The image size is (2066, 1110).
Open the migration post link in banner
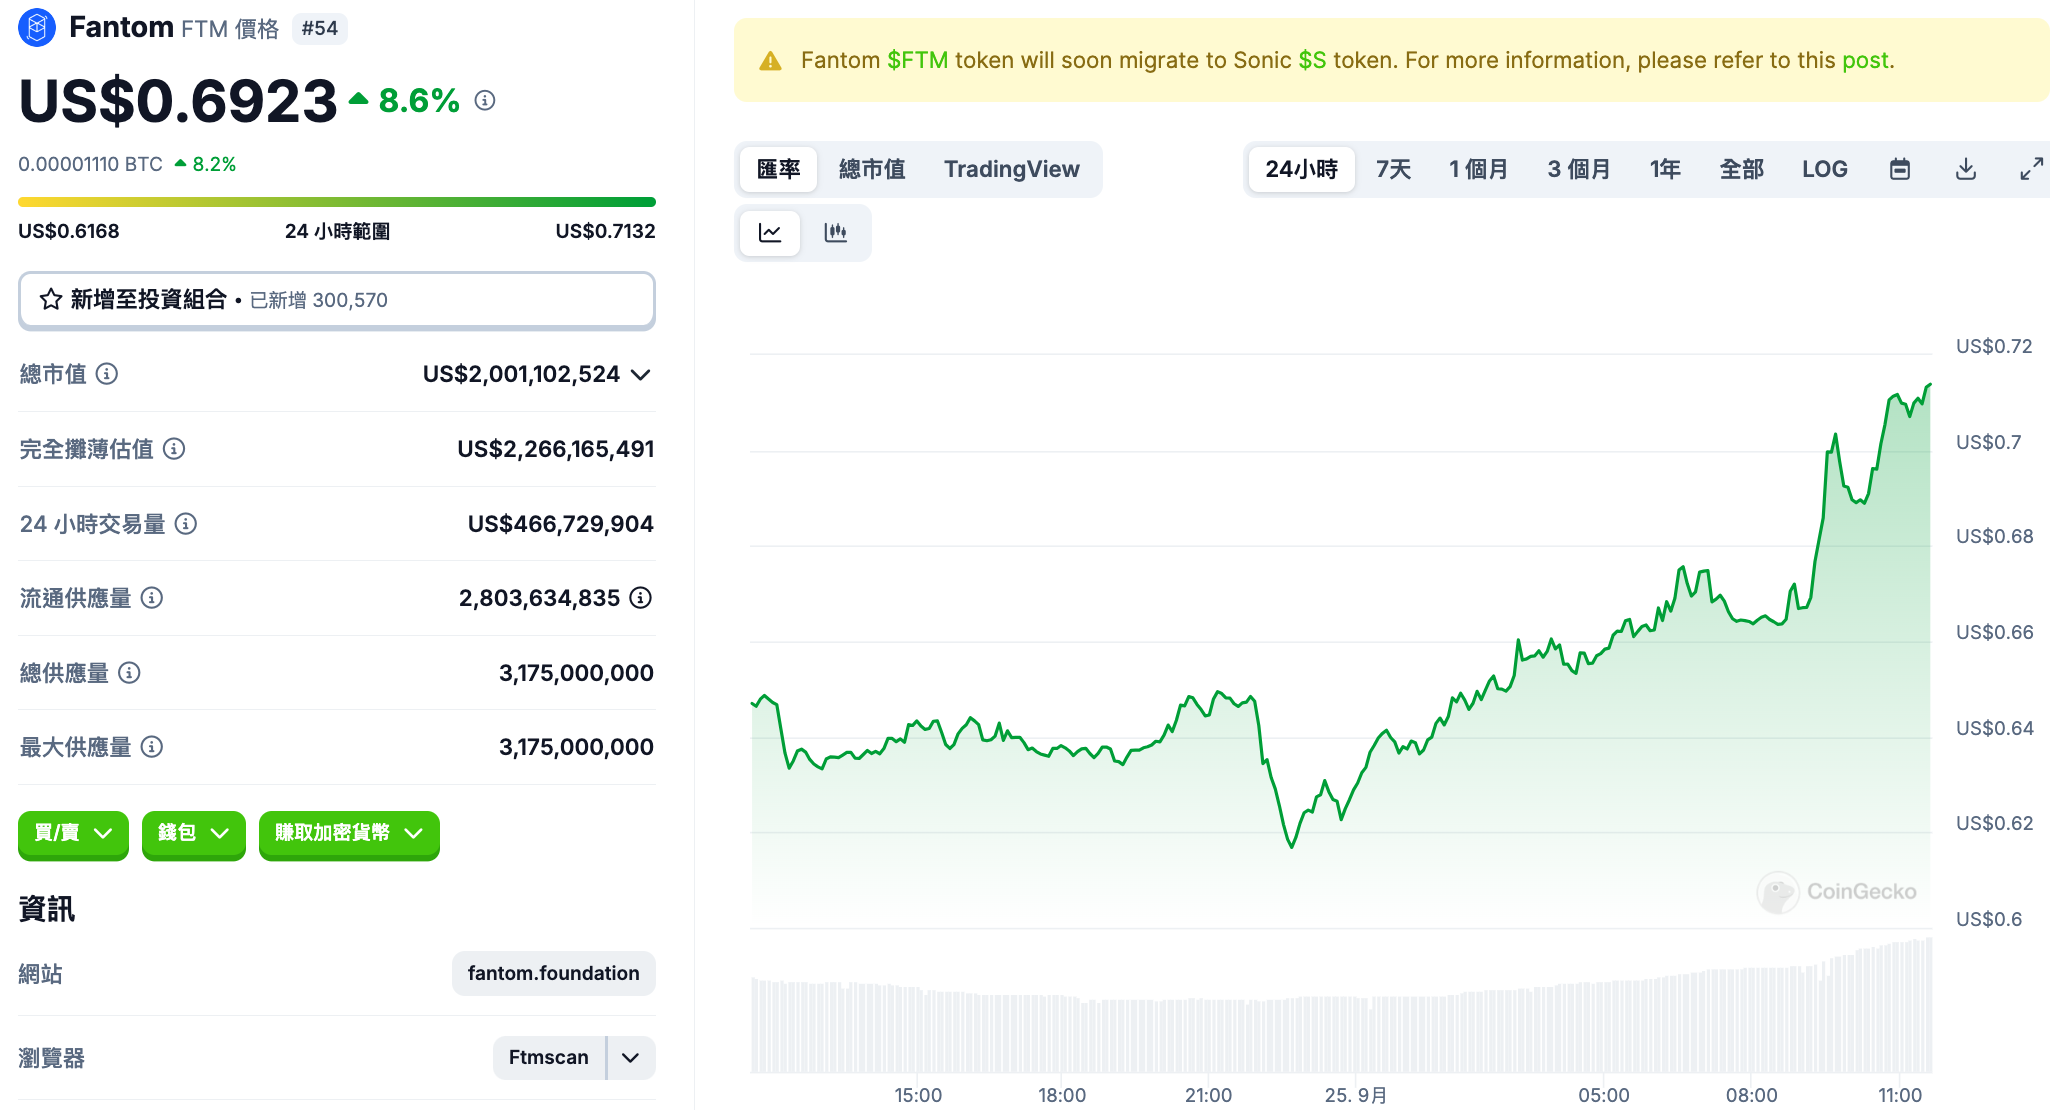(x=1865, y=60)
